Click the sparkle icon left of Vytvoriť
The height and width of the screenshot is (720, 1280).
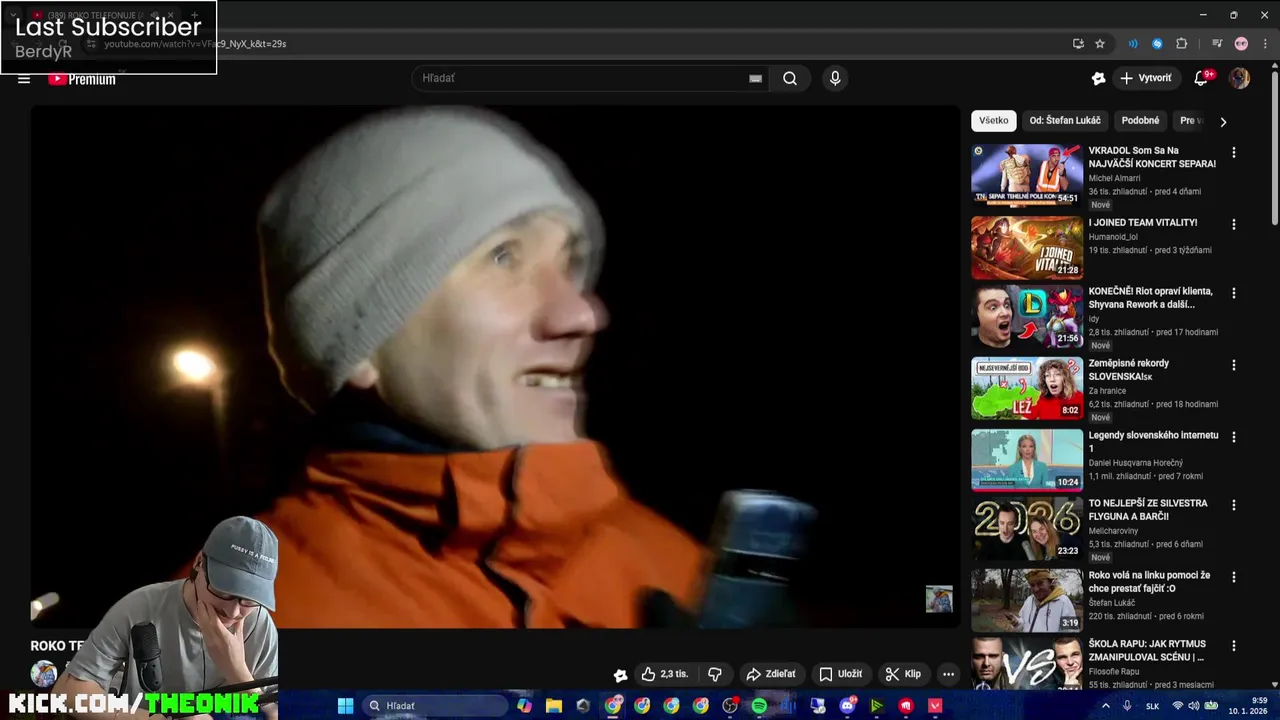(x=1098, y=78)
